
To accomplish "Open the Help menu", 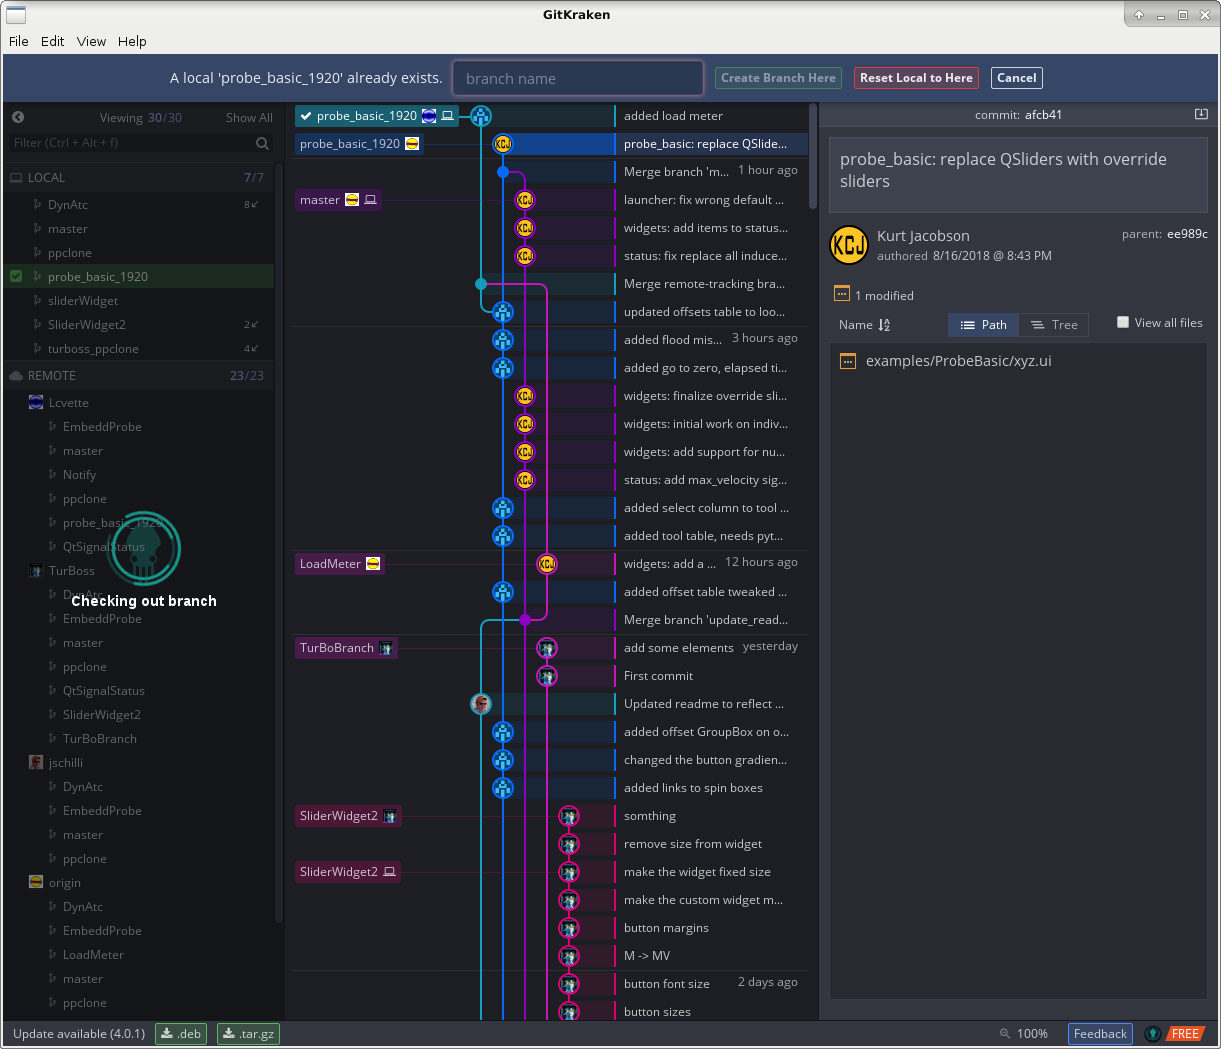I will point(132,41).
